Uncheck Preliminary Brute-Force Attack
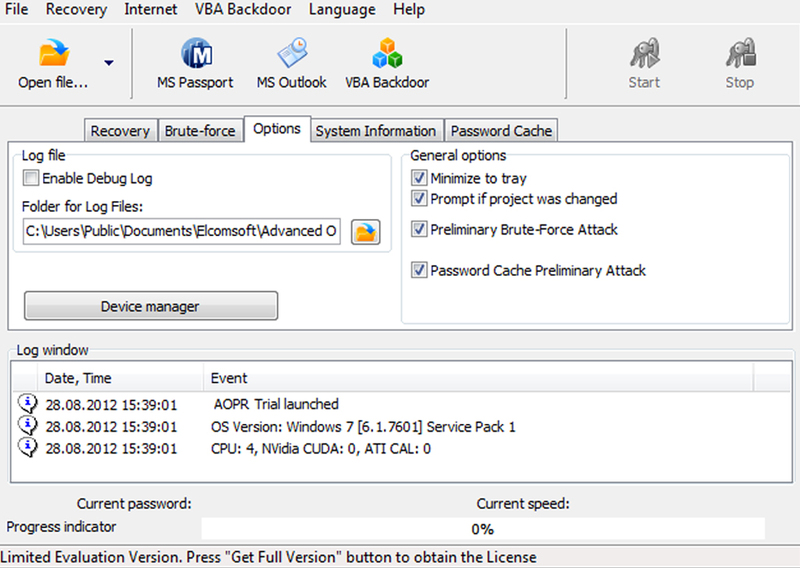This screenshot has height=568, width=800. click(419, 229)
